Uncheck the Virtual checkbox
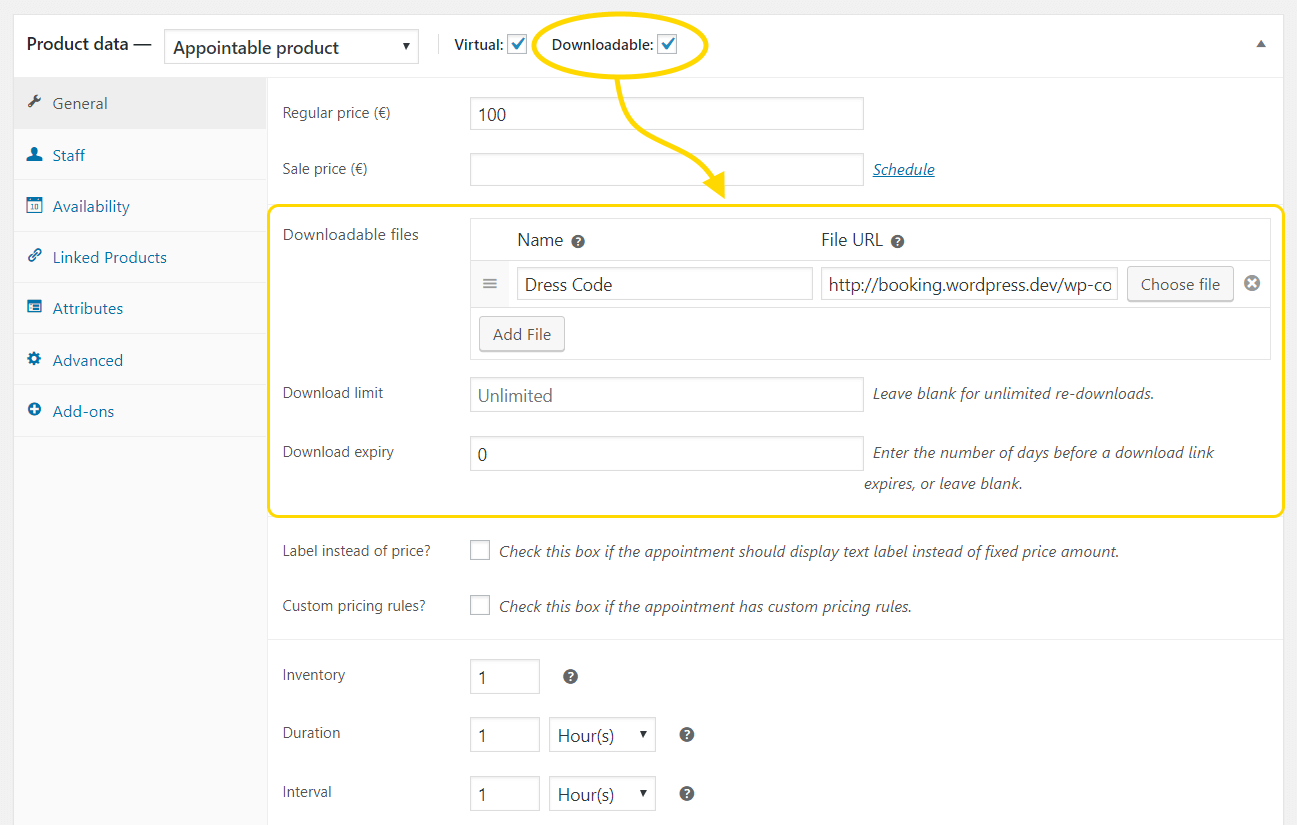1297x825 pixels. (x=517, y=44)
